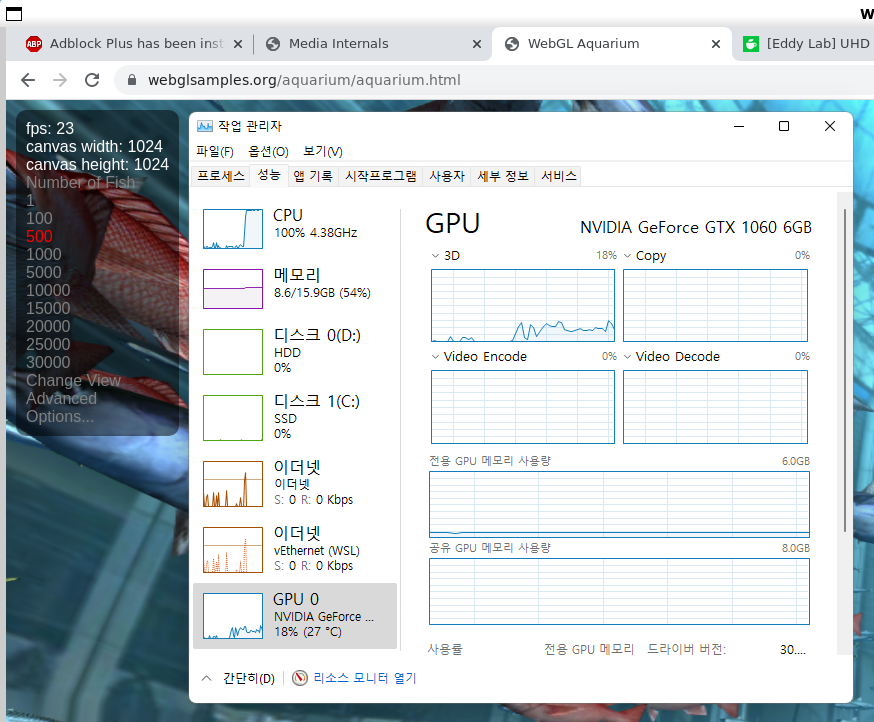Image resolution: width=874 pixels, height=722 pixels.
Task: Set number of fish to 5000
Action: tap(43, 272)
